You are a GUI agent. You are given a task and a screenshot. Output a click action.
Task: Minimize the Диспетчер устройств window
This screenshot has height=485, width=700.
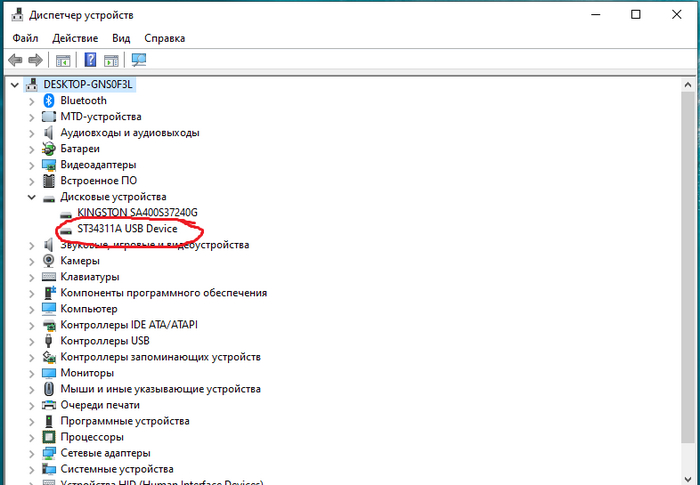coord(595,15)
